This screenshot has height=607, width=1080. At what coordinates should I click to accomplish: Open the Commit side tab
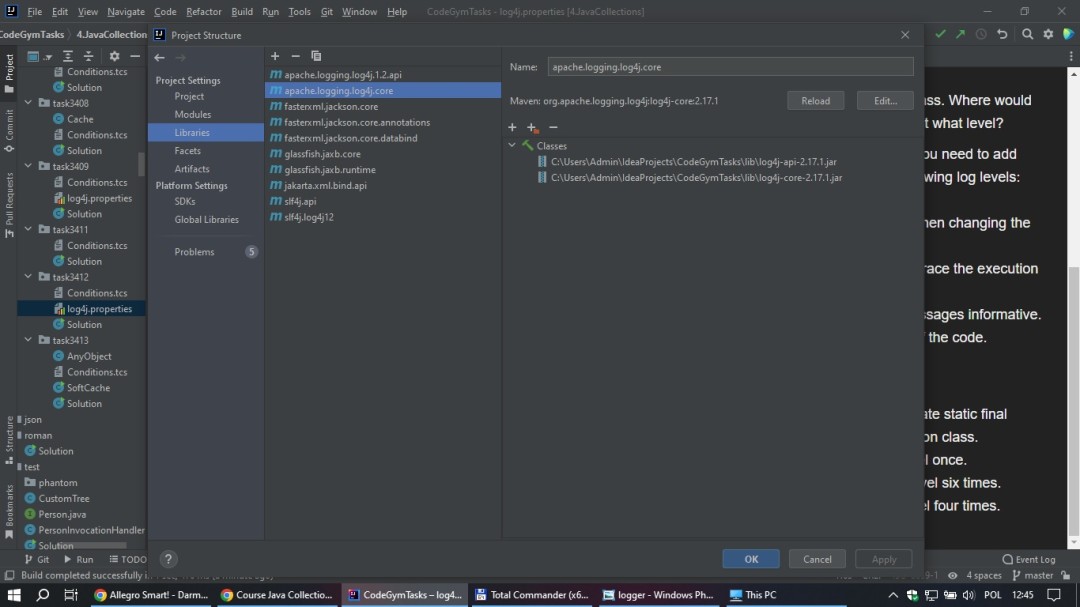(x=9, y=130)
